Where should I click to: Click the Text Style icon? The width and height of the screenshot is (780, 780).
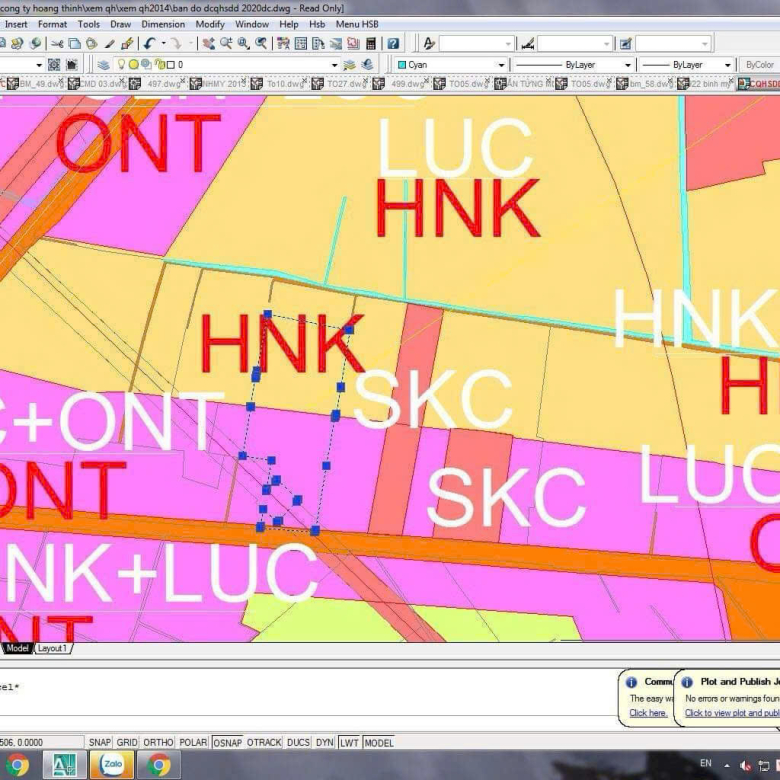point(429,44)
